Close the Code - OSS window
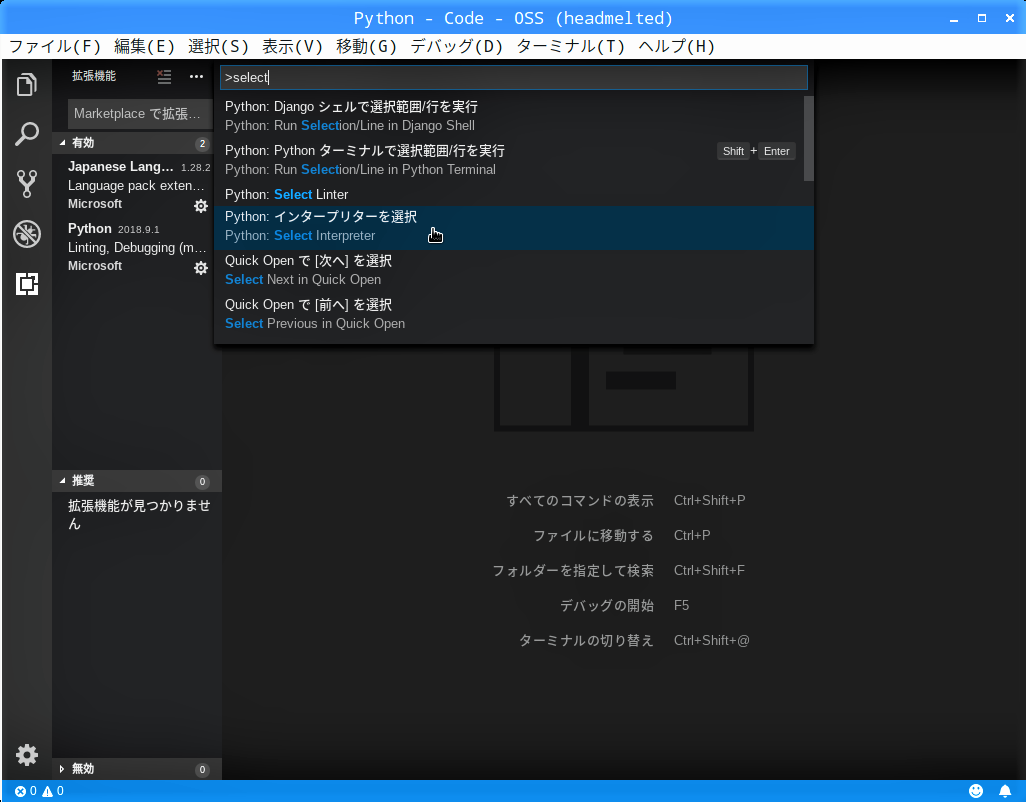Screen dimensions: 1026x802 1010,18
